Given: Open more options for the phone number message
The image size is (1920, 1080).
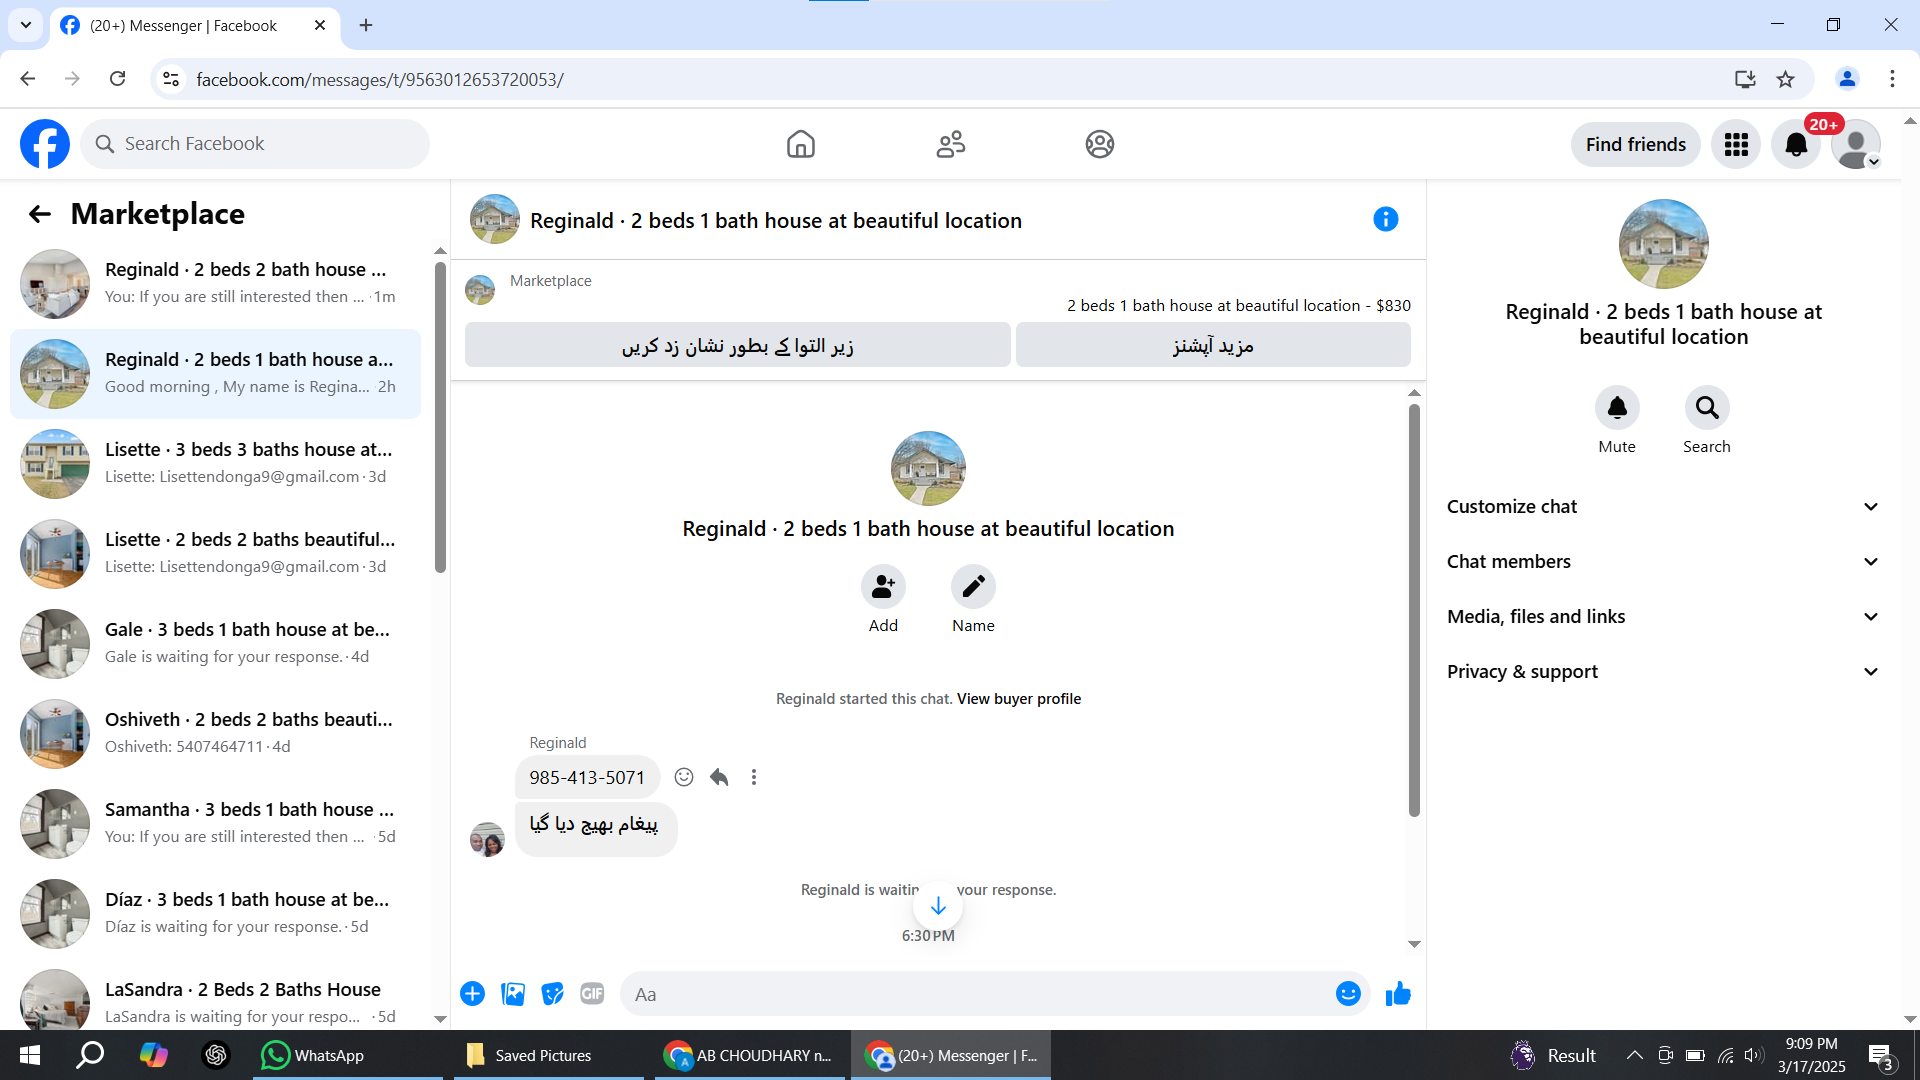Looking at the screenshot, I should click(754, 777).
